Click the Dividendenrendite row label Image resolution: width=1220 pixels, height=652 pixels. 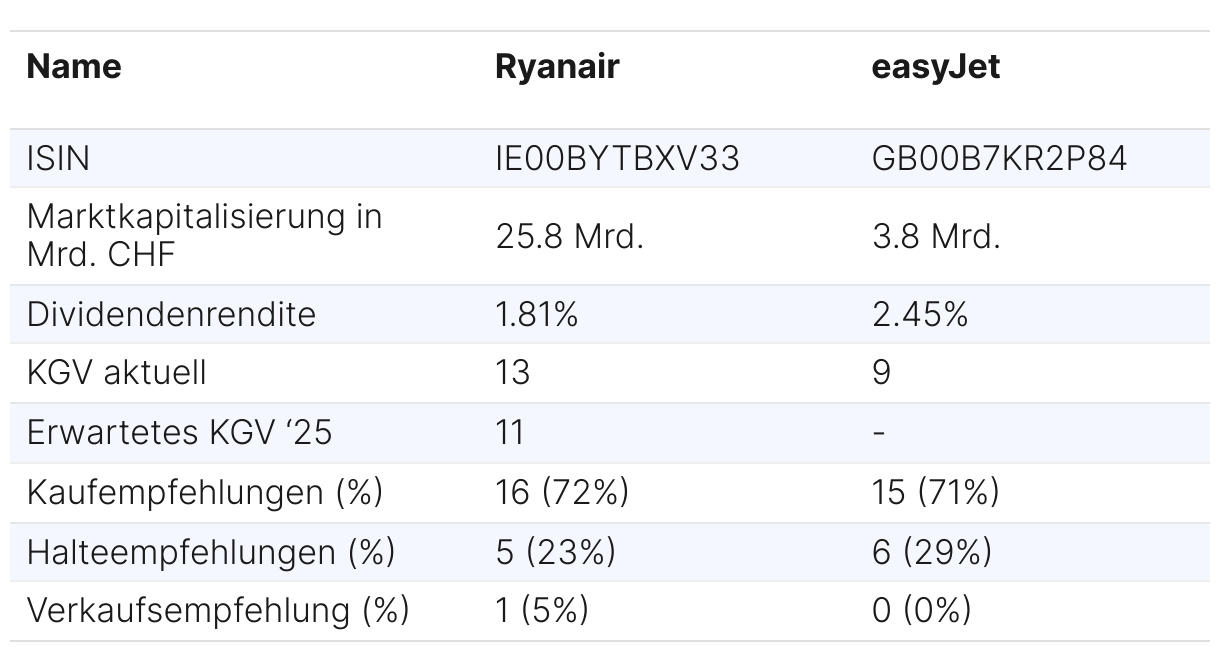click(x=171, y=314)
